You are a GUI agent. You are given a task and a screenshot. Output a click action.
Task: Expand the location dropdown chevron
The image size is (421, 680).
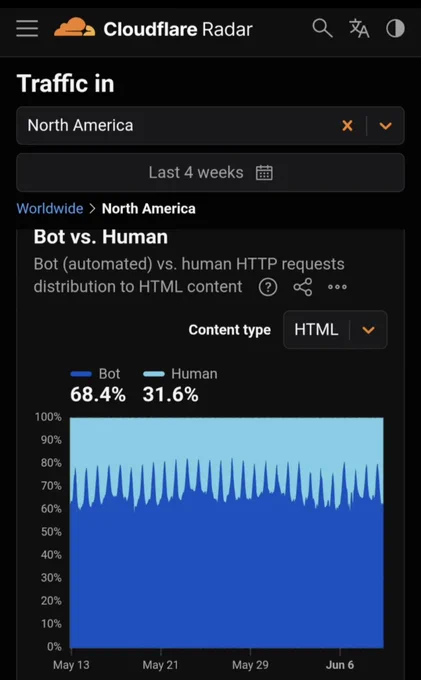click(x=385, y=126)
